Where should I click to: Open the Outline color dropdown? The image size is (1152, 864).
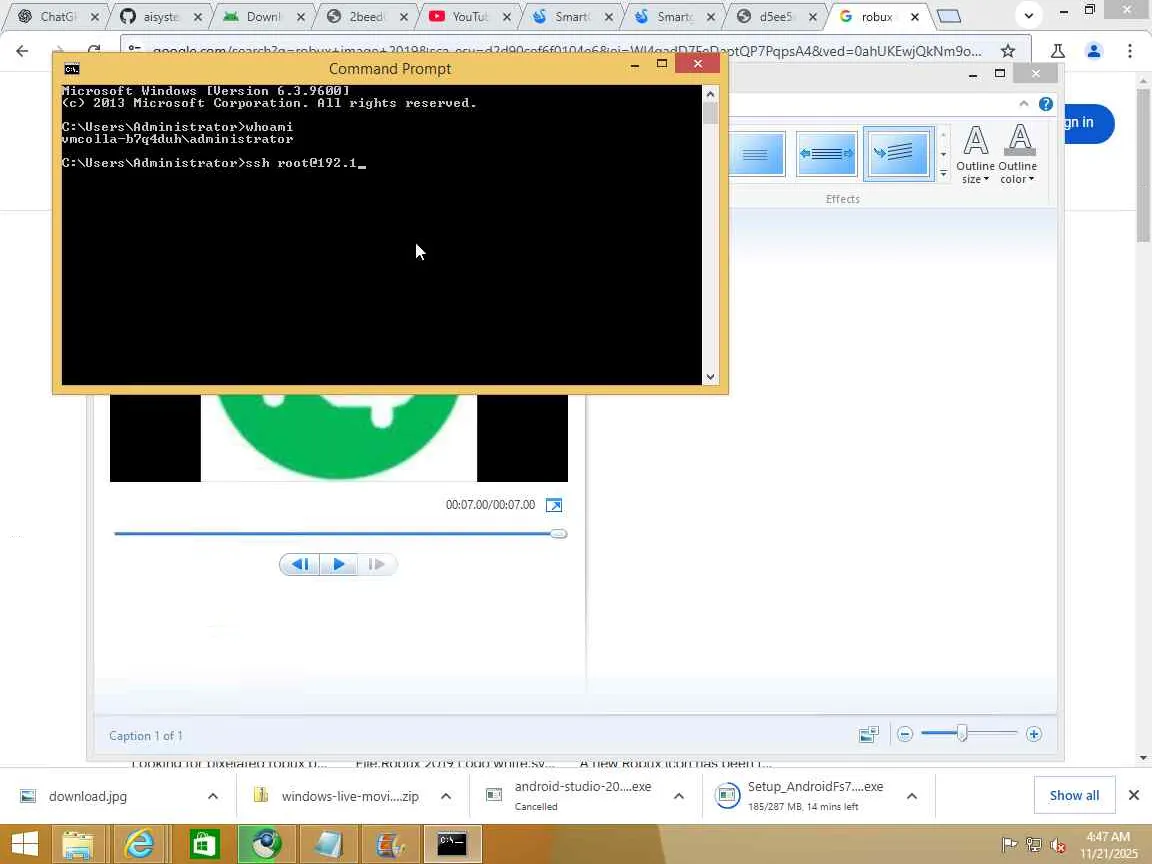(1018, 154)
